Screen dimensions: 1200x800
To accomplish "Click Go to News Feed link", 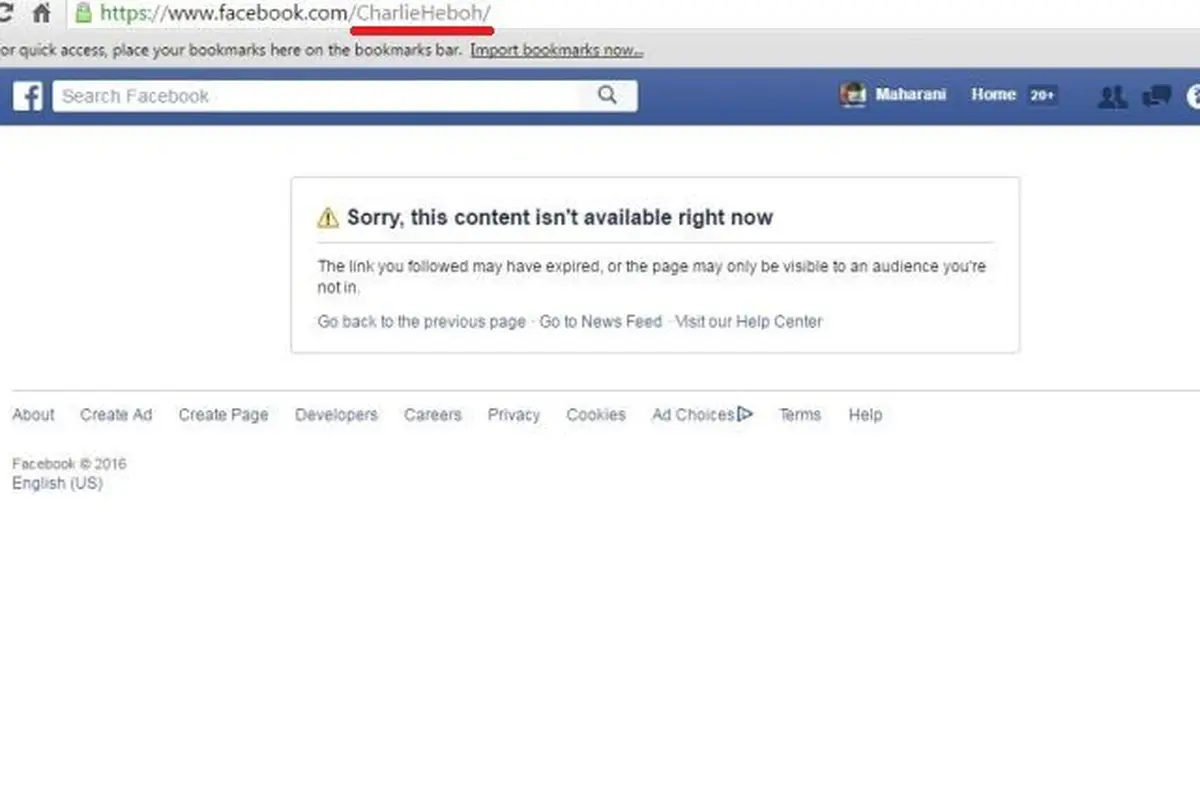I will pyautogui.click(x=601, y=322).
